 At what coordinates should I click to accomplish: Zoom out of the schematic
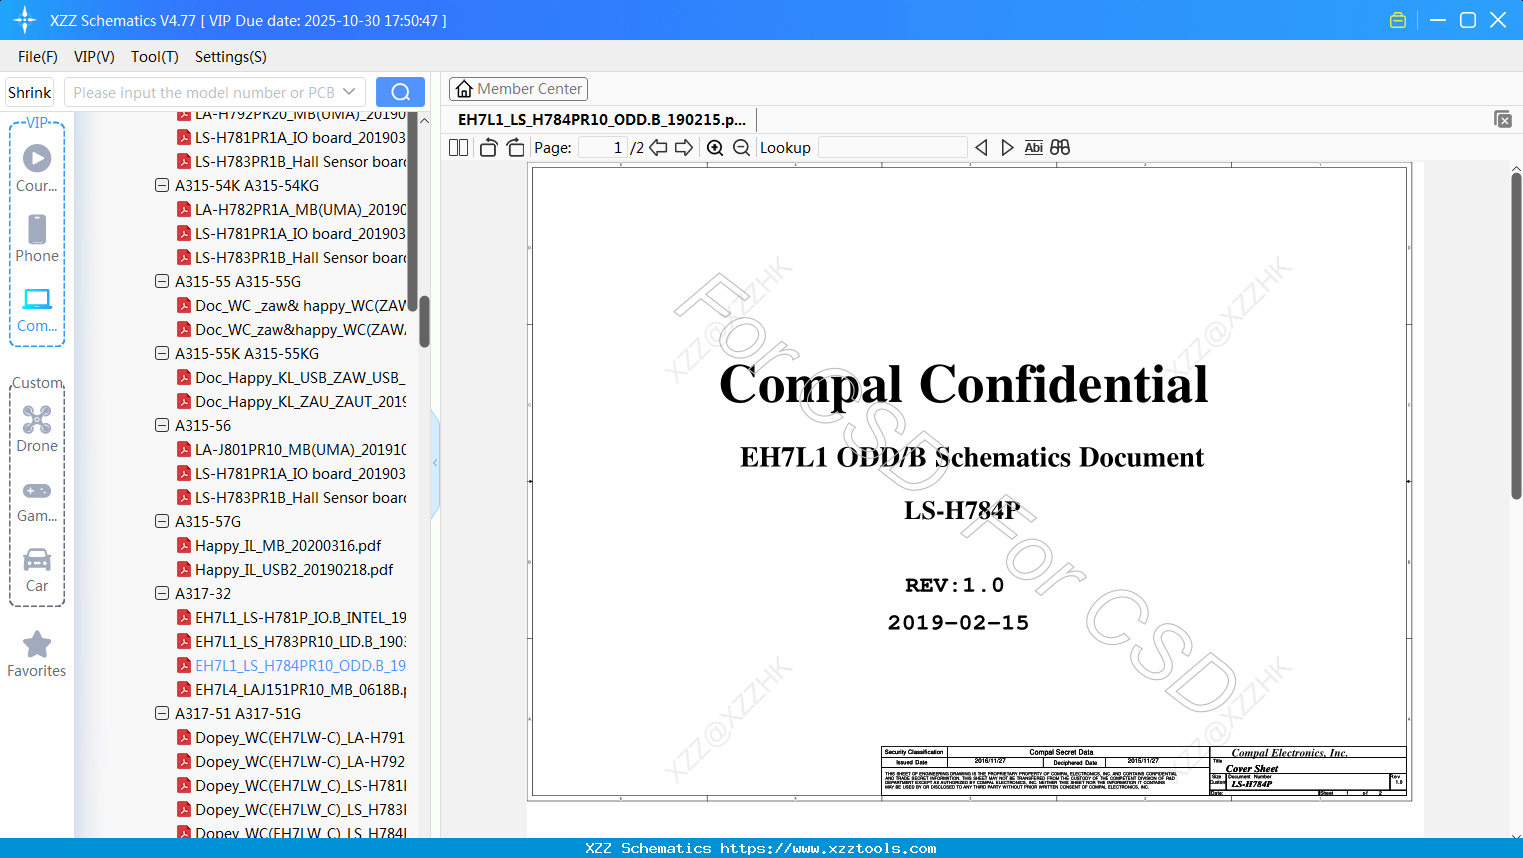coord(741,147)
